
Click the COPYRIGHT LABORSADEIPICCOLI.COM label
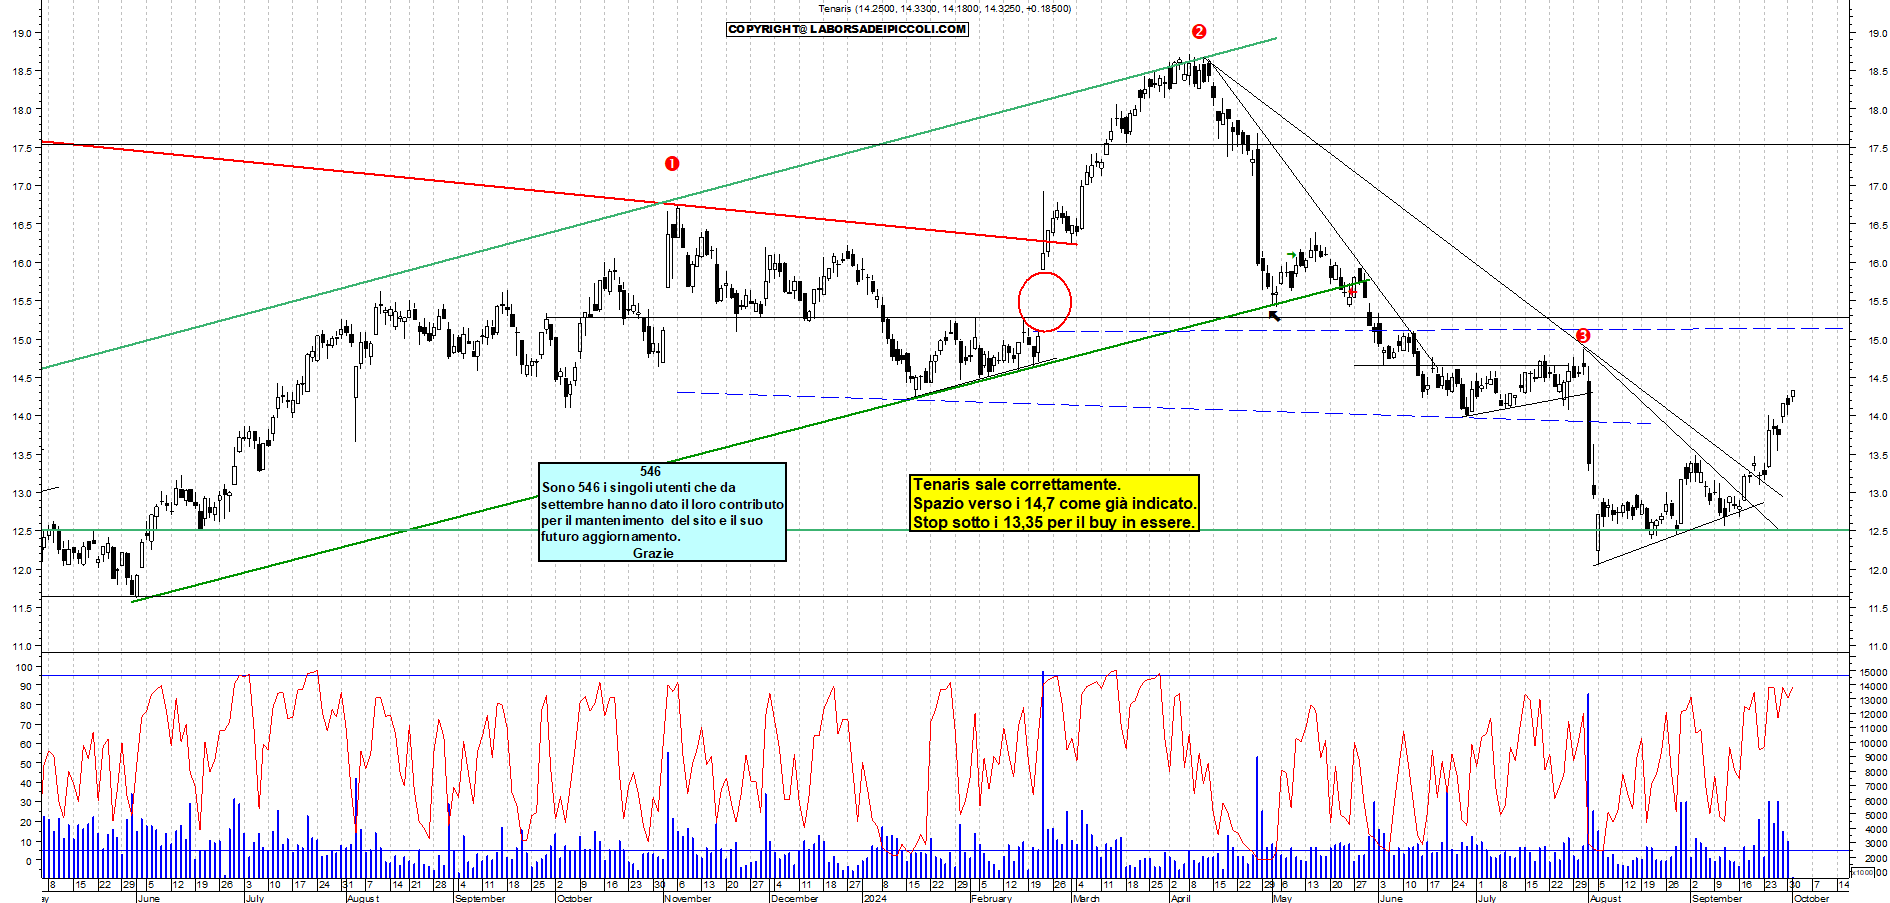tap(847, 29)
